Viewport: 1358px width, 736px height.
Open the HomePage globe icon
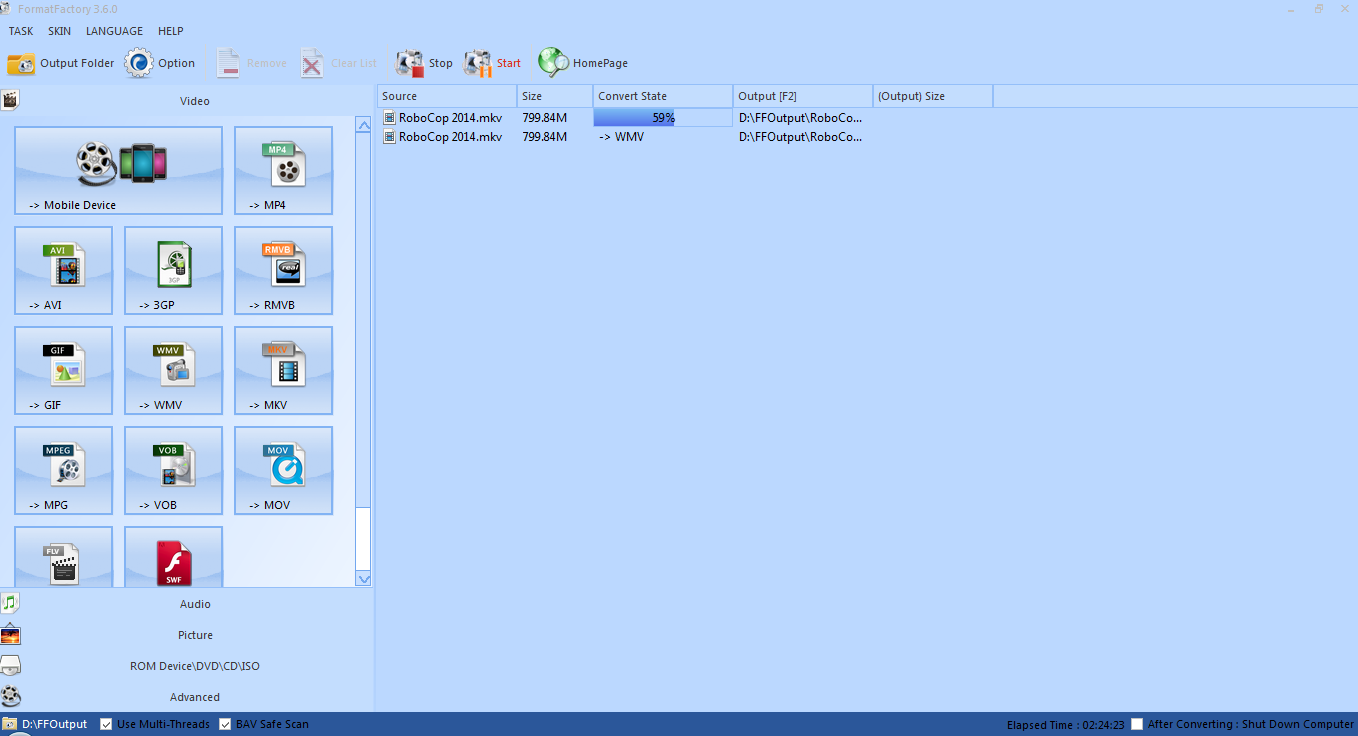pos(553,63)
